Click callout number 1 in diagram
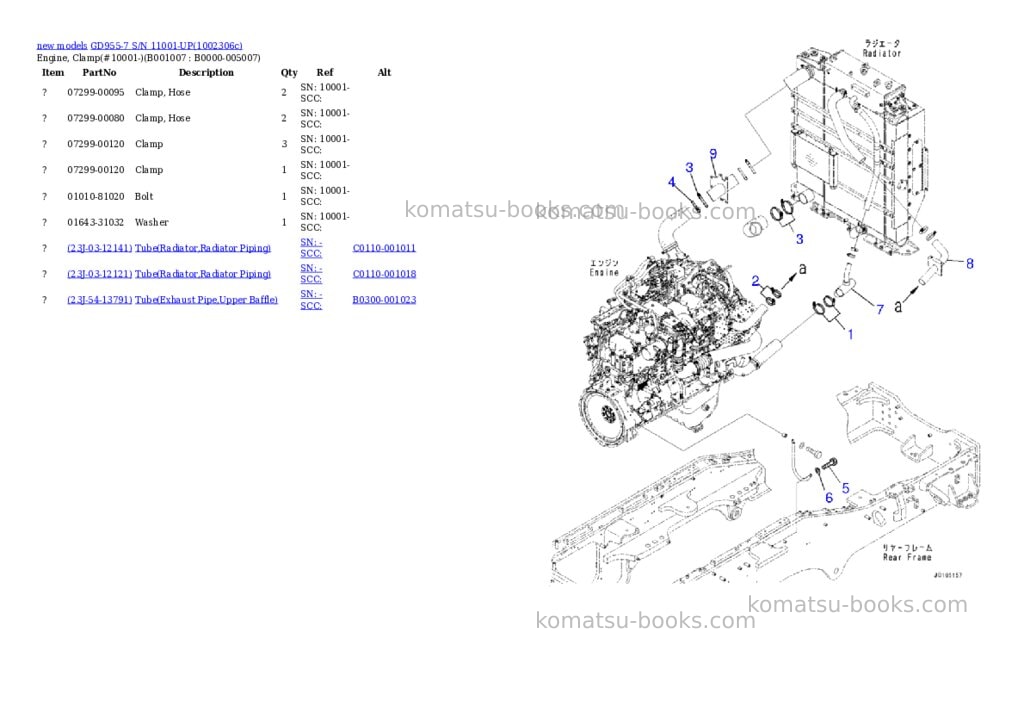The width and height of the screenshot is (1024, 725). [850, 334]
